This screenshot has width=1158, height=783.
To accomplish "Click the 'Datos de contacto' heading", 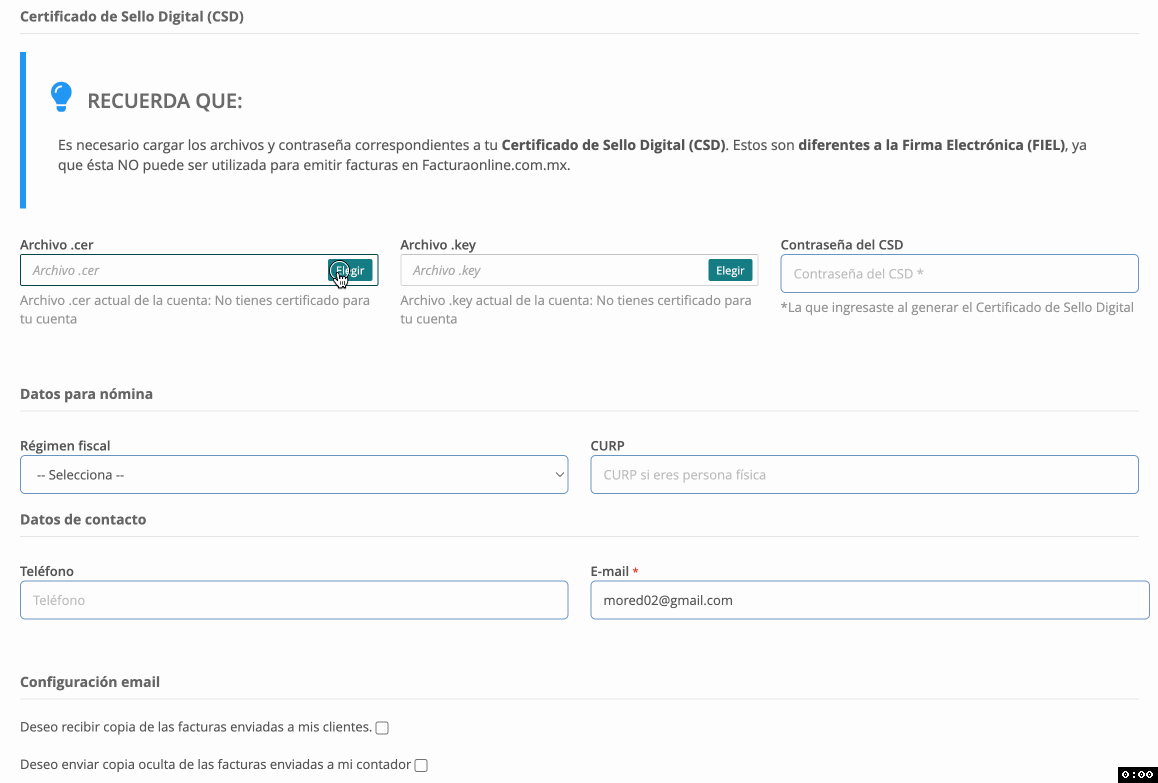I will [x=83, y=519].
